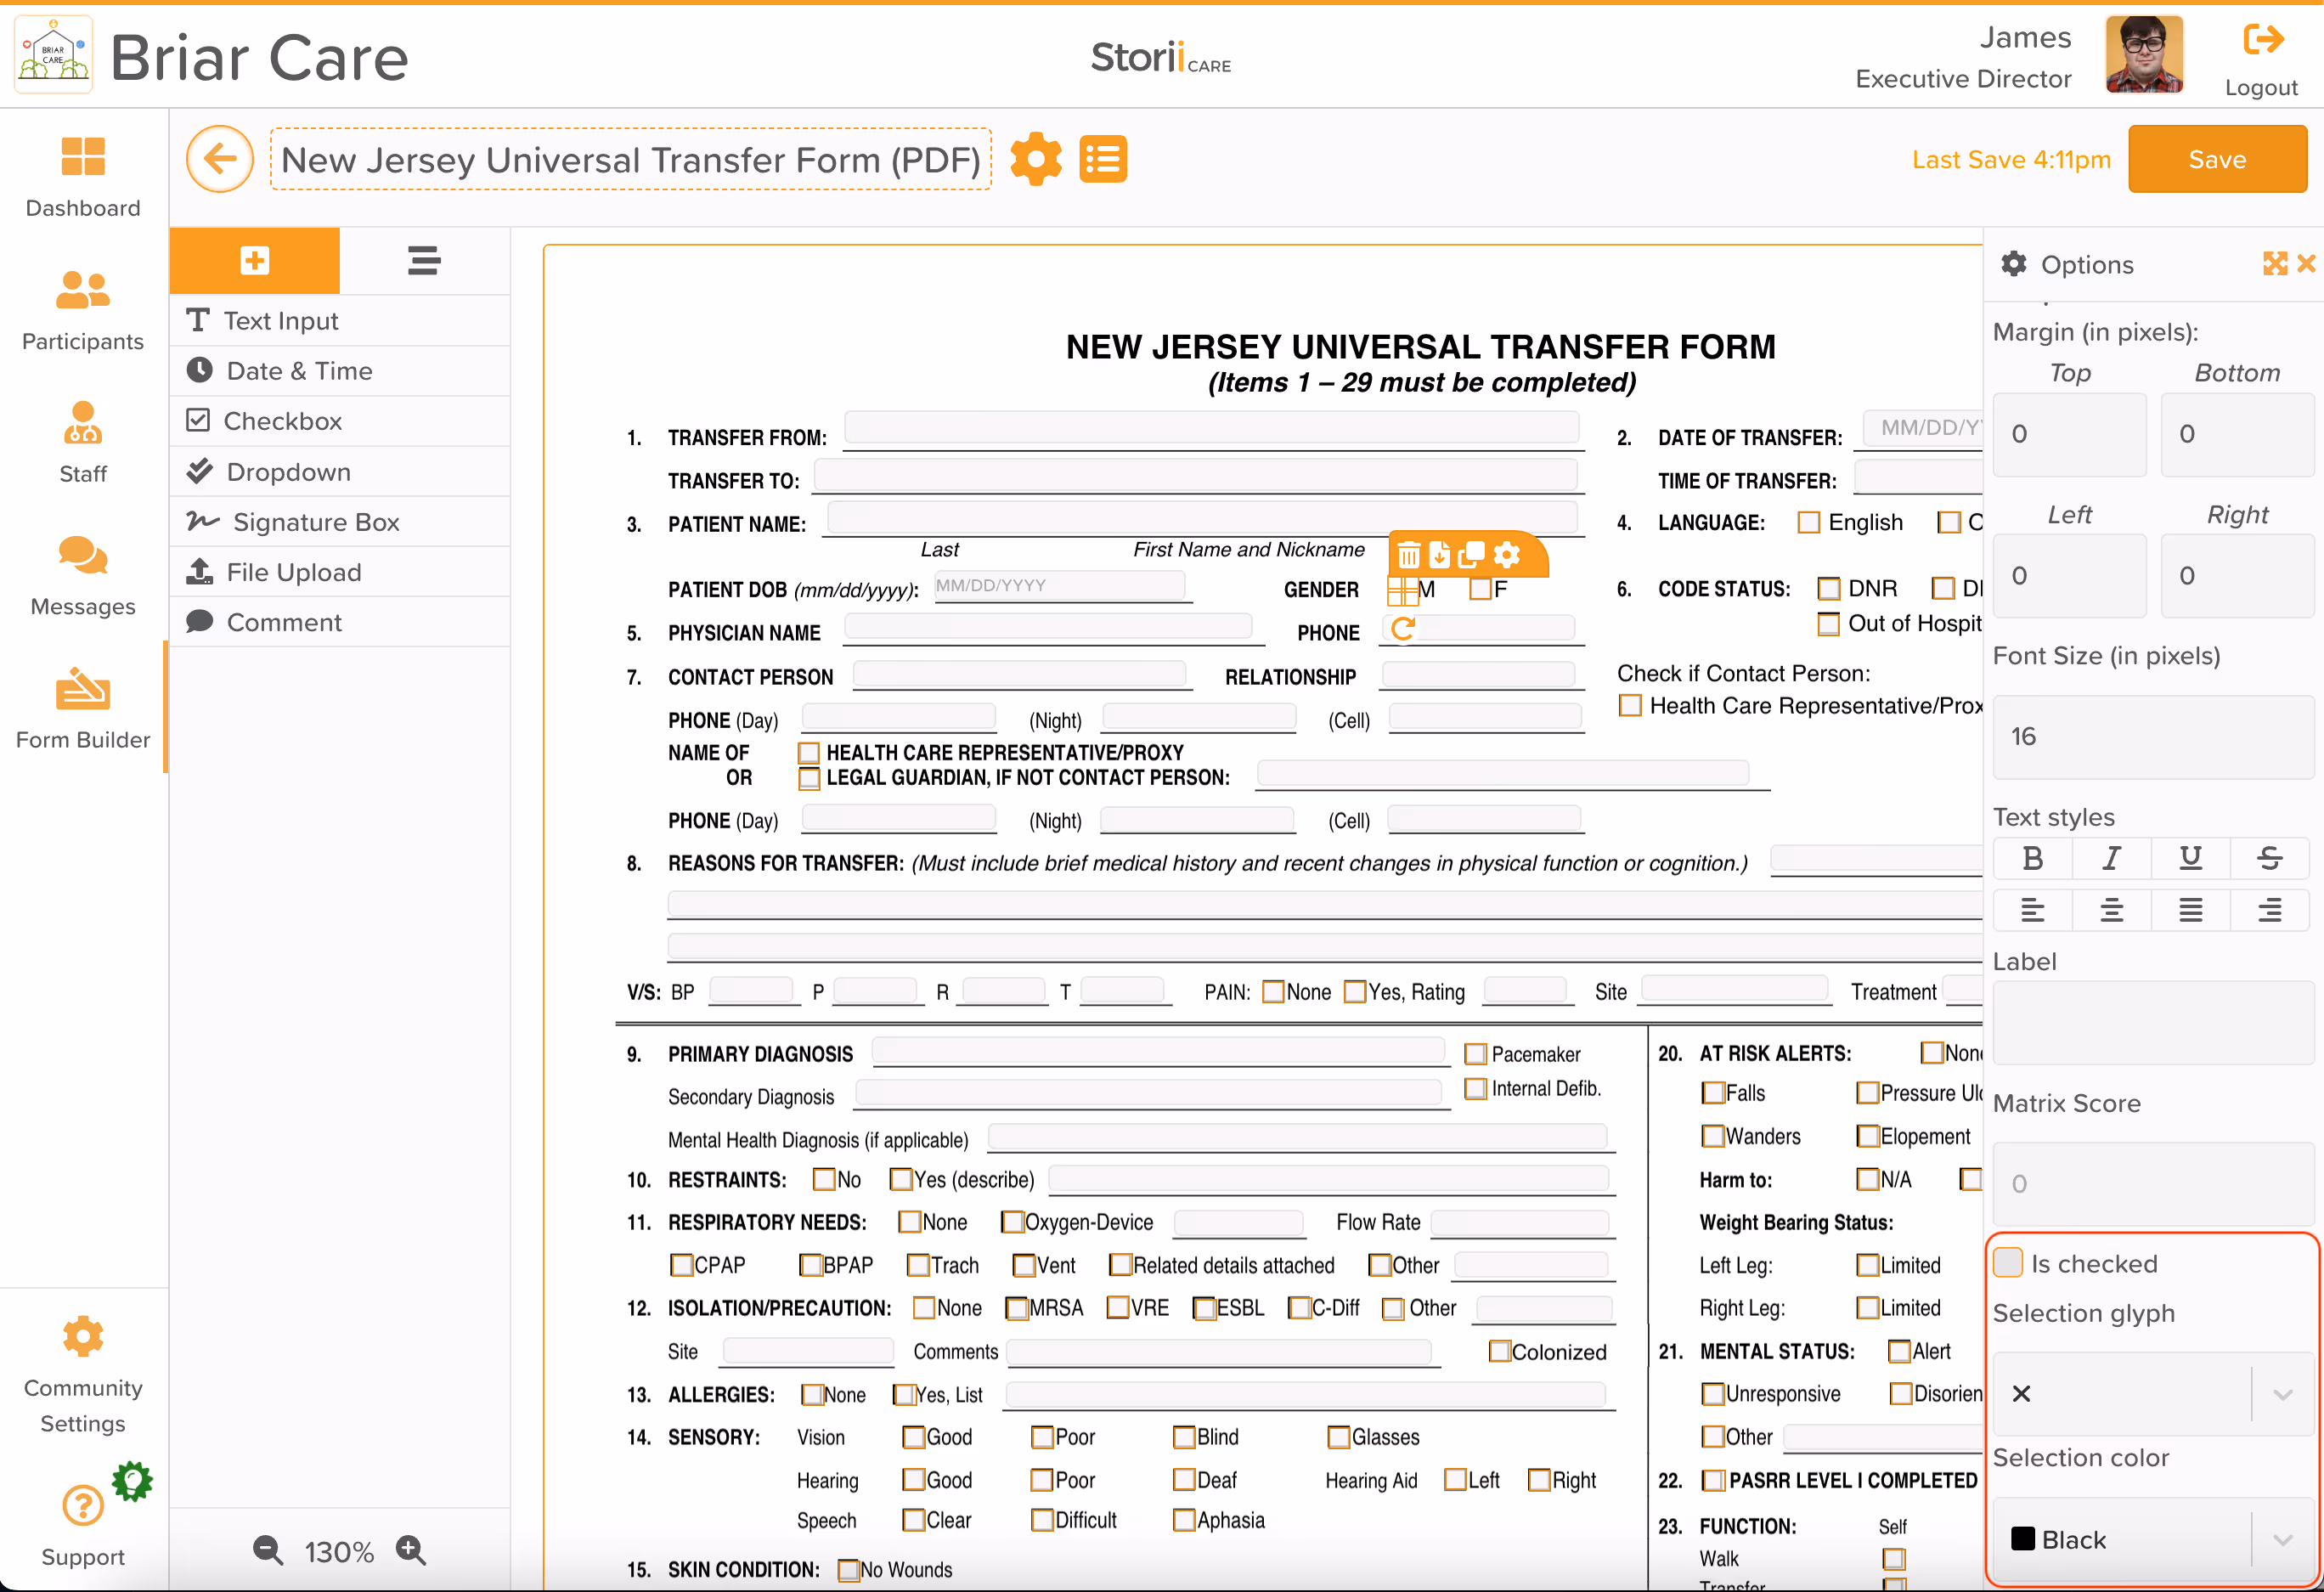Check the Falls risk alert checkbox
The width and height of the screenshot is (2324, 1592).
click(1713, 1093)
